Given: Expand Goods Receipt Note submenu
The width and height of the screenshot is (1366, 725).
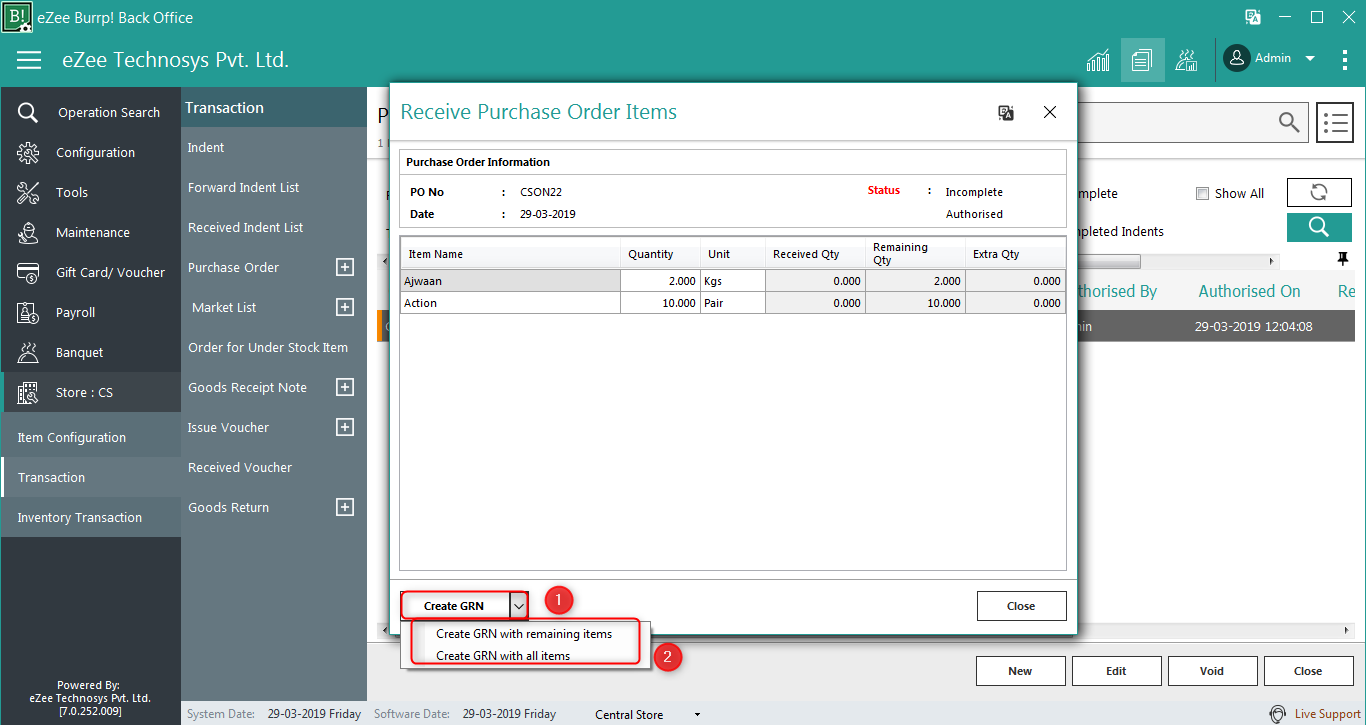Looking at the screenshot, I should 345,387.
